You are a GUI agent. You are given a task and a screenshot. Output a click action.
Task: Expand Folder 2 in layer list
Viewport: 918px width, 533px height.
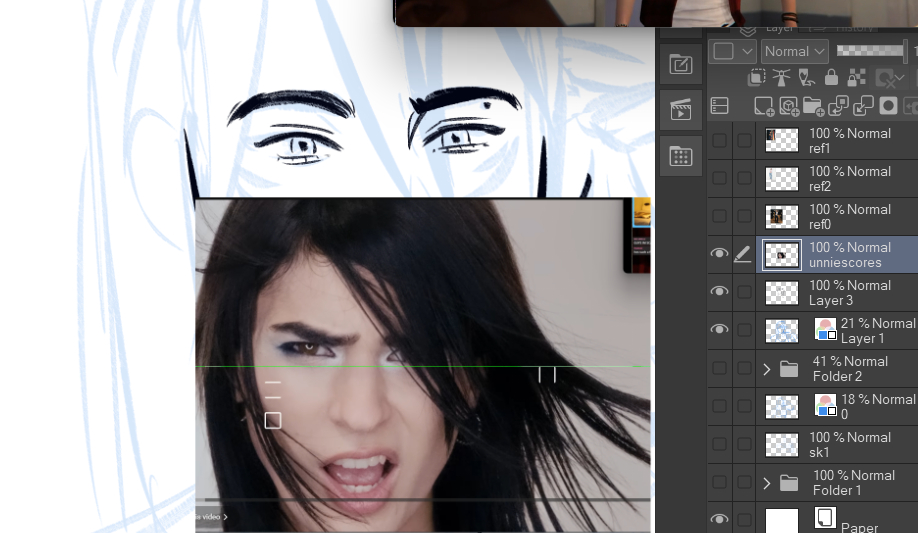tap(767, 369)
